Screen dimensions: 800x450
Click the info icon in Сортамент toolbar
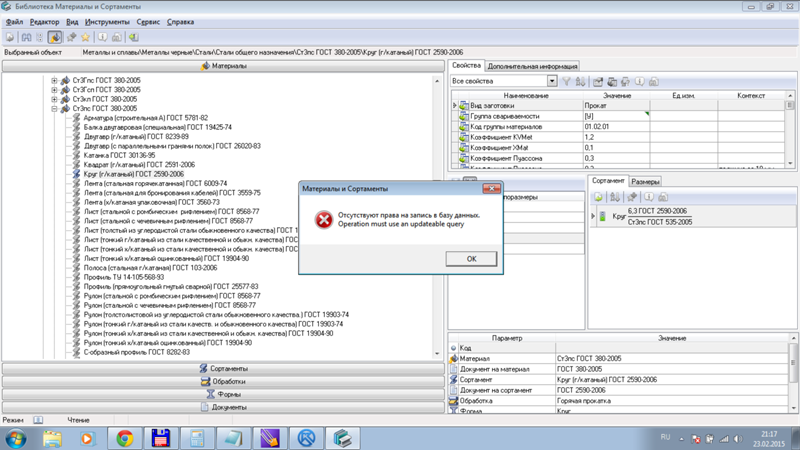point(648,197)
